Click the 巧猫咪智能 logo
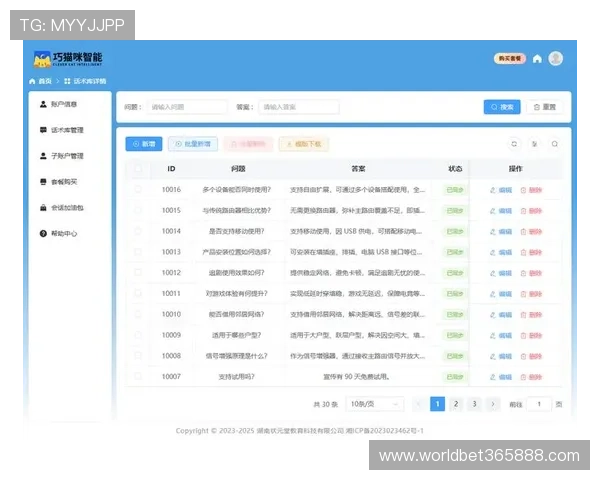600x480 pixels. coord(68,59)
